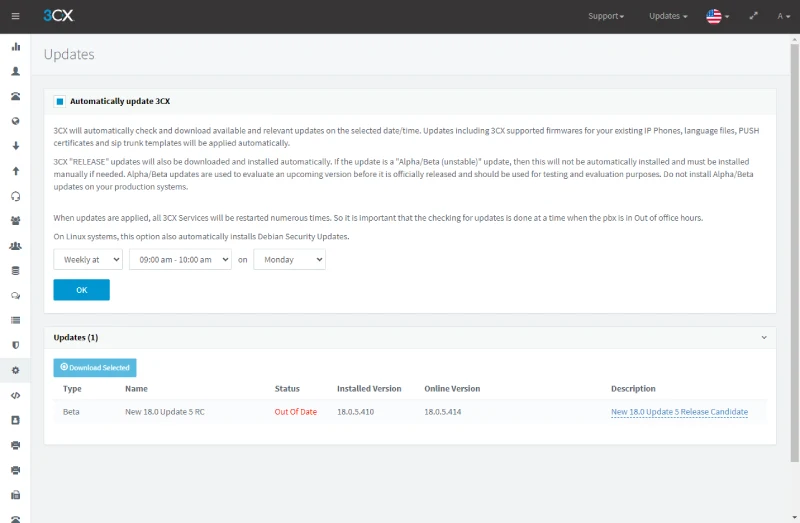The width and height of the screenshot is (800, 523).
Task: Click the 'Out Of Date' status text
Action: click(x=295, y=412)
